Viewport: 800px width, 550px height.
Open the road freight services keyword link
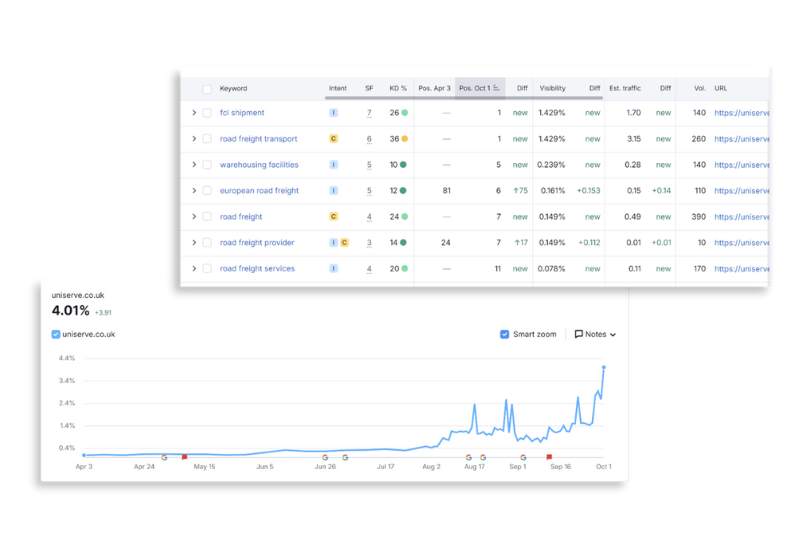pyautogui.click(x=257, y=269)
